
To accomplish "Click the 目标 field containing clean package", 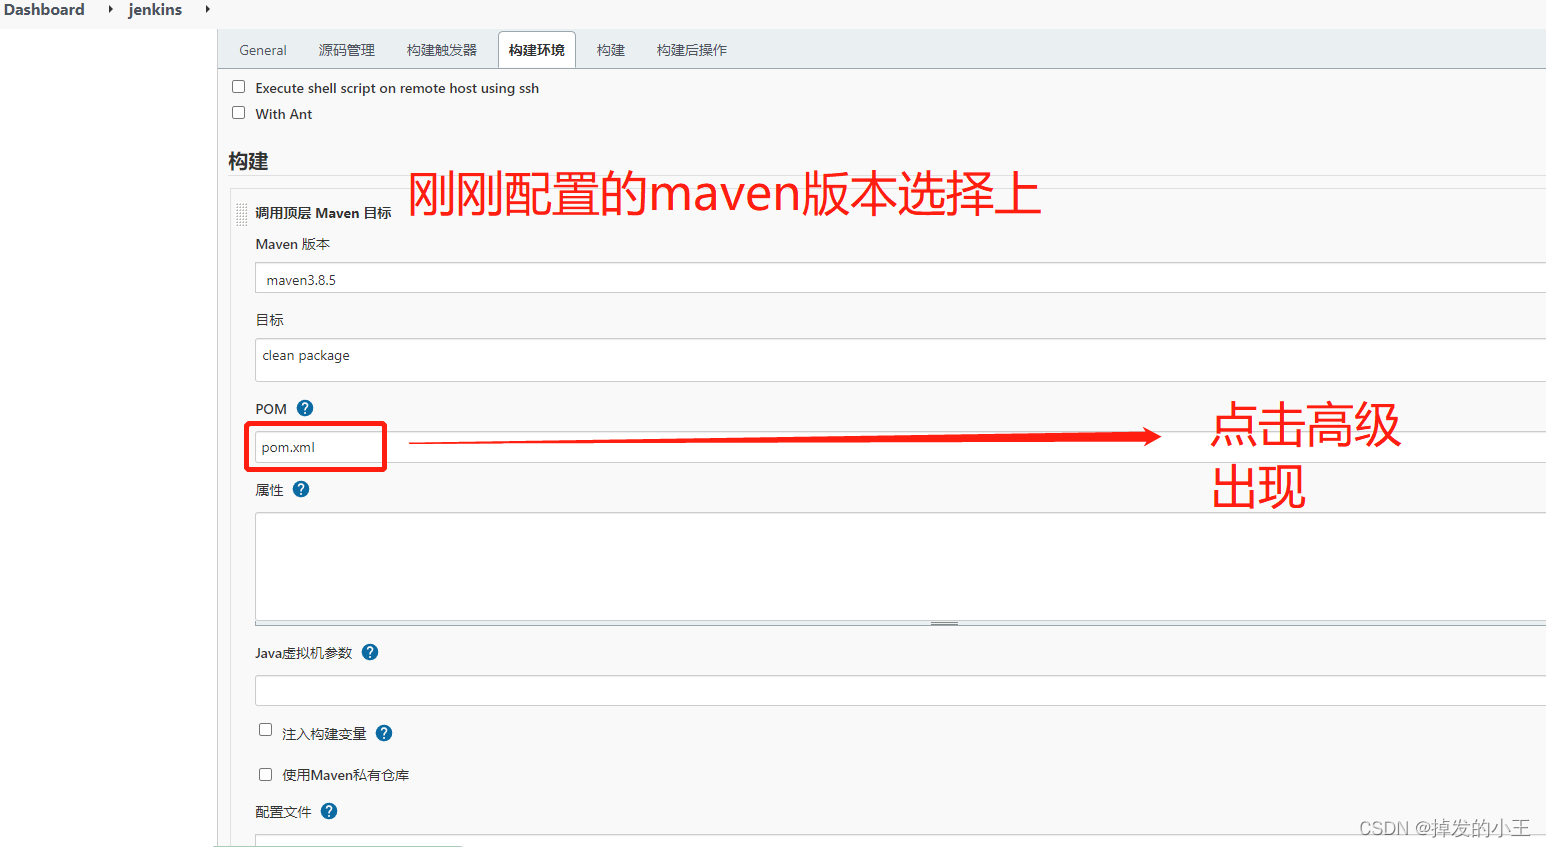I will tap(900, 360).
